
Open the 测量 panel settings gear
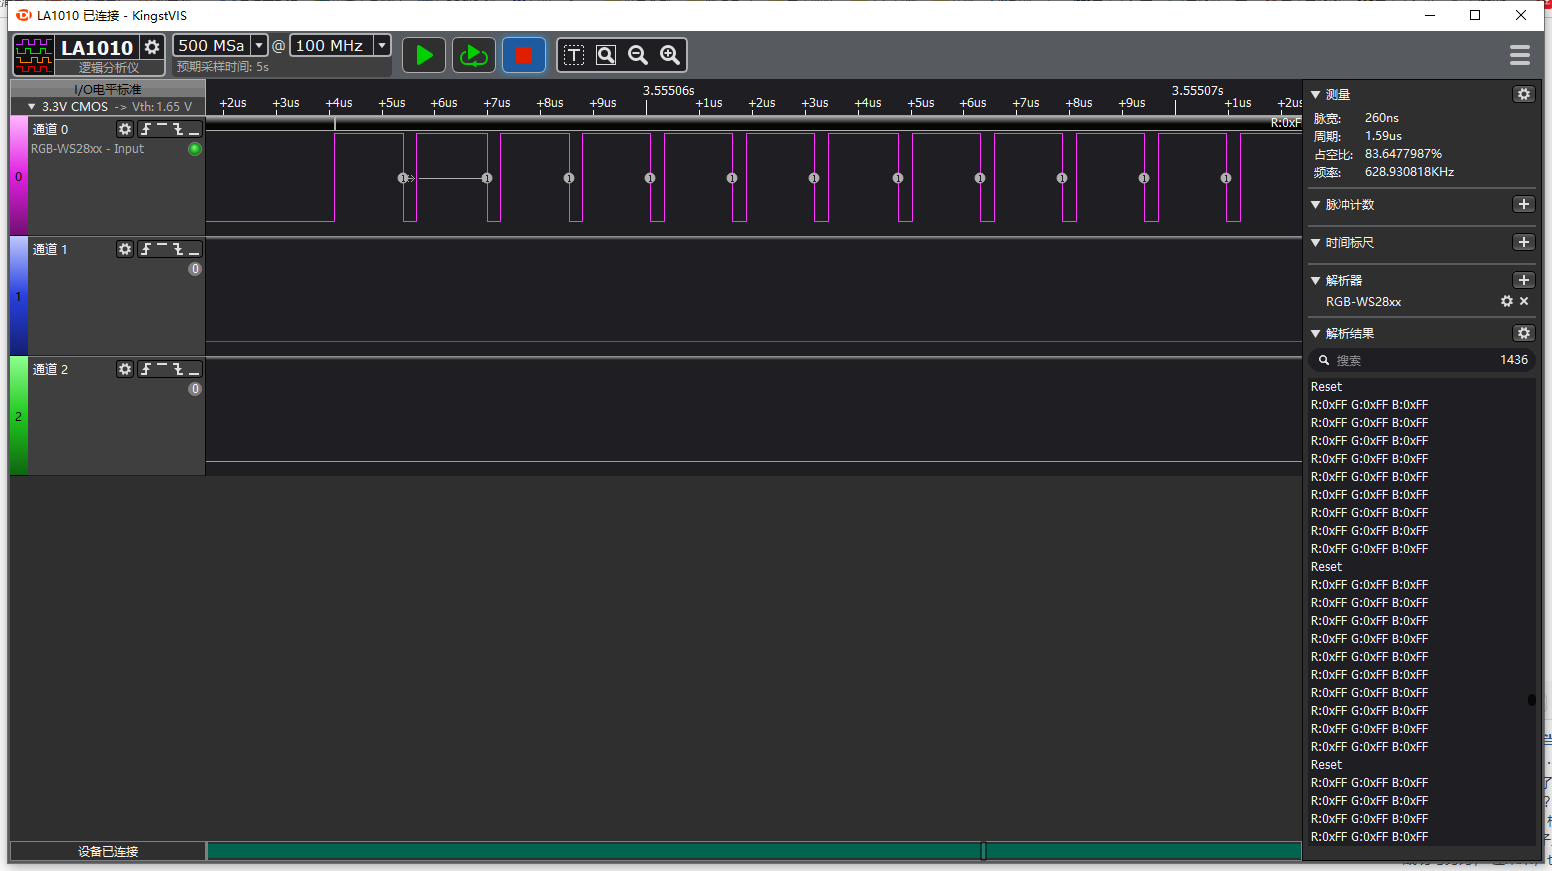[x=1524, y=94]
